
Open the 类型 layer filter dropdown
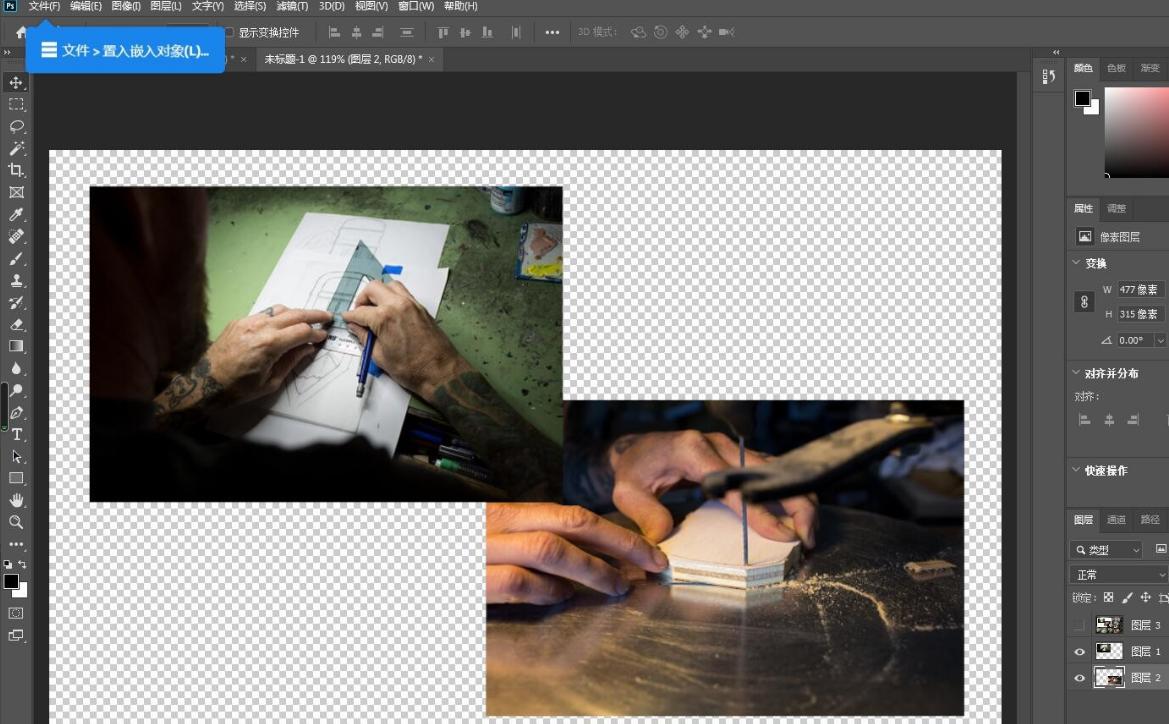pos(1107,549)
